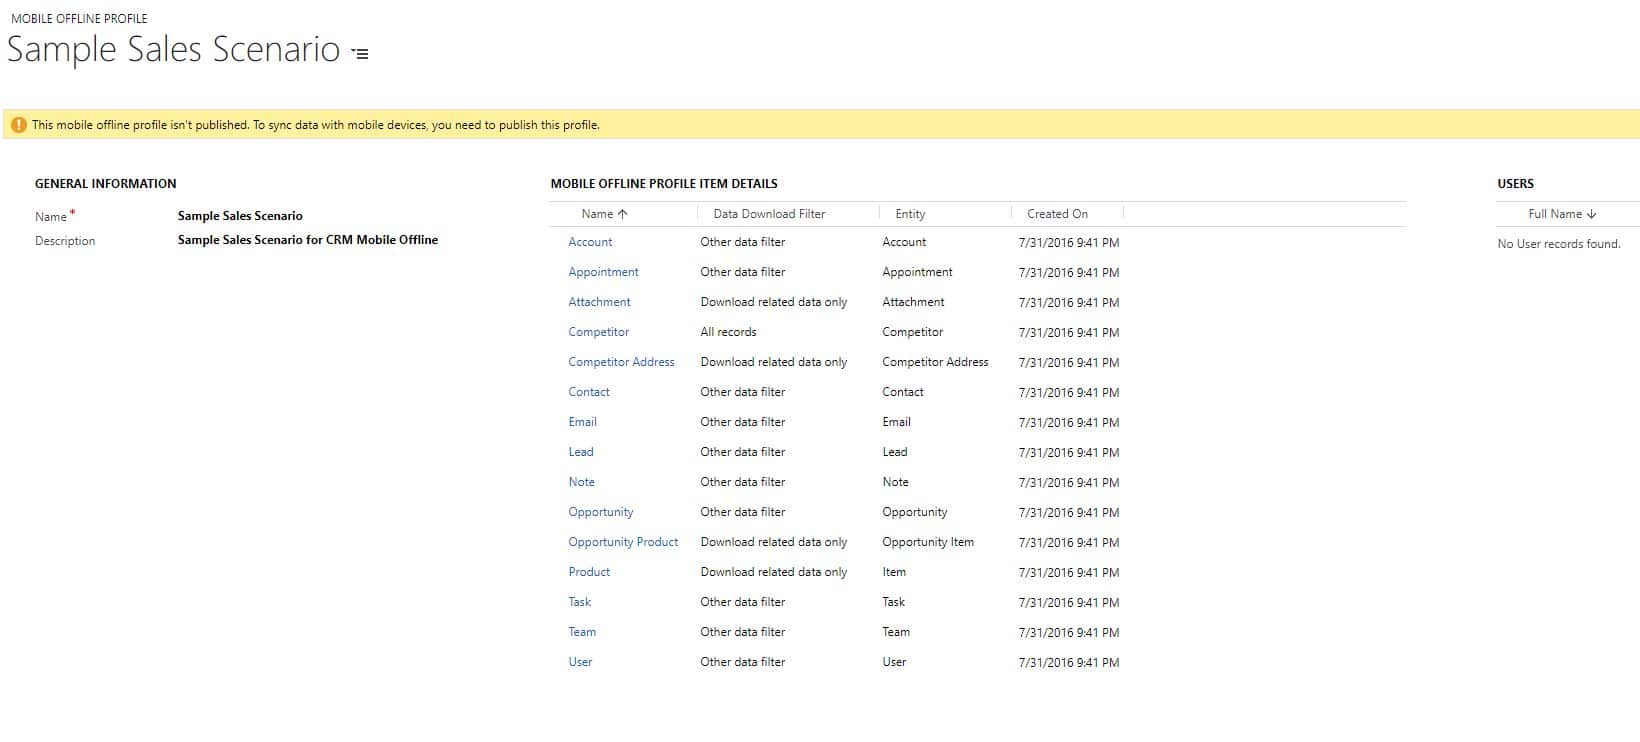The width and height of the screenshot is (1640, 742).
Task: Select 'Opportunity Item' entity cell
Action: click(927, 542)
